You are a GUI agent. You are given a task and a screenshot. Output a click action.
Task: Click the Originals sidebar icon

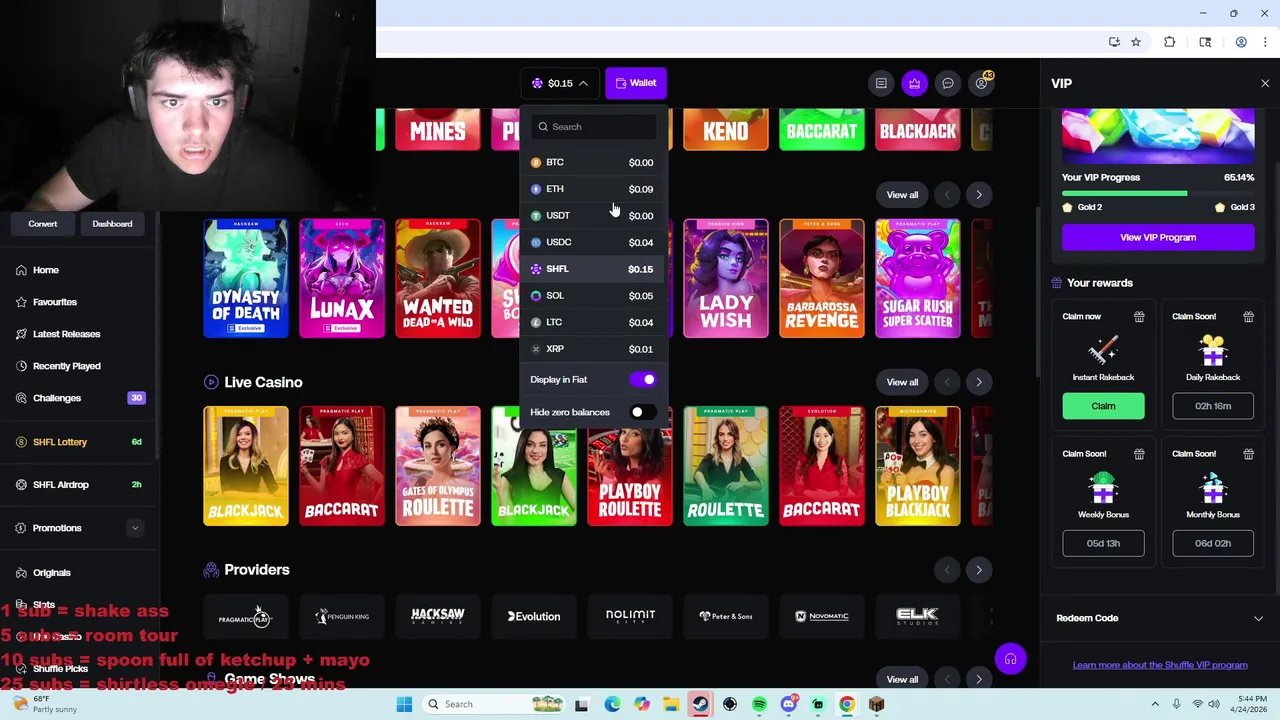pos(22,573)
